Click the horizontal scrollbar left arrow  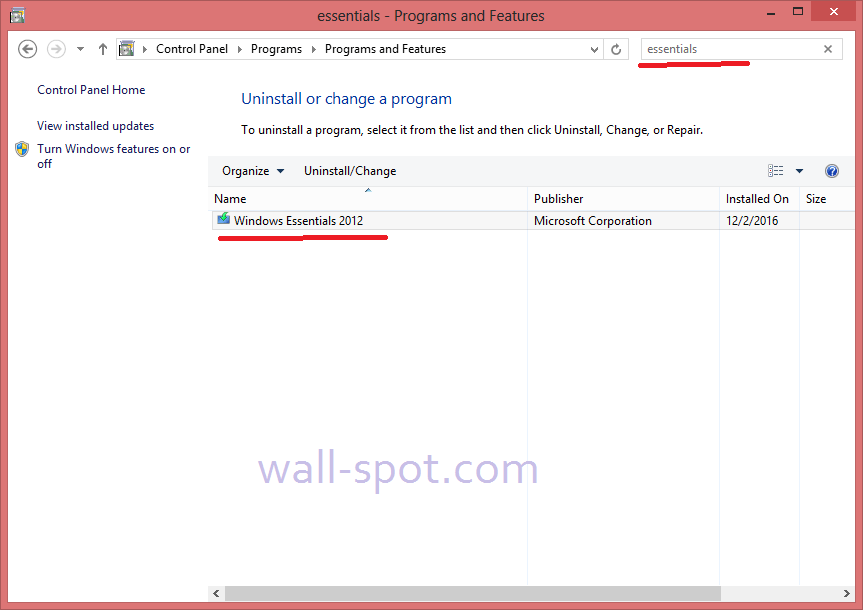coord(216,593)
